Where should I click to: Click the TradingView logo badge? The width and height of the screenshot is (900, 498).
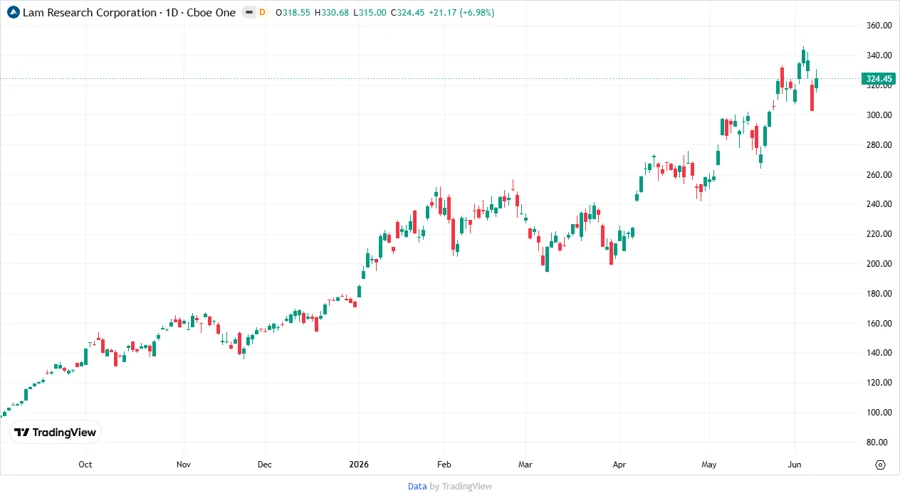pos(56,432)
